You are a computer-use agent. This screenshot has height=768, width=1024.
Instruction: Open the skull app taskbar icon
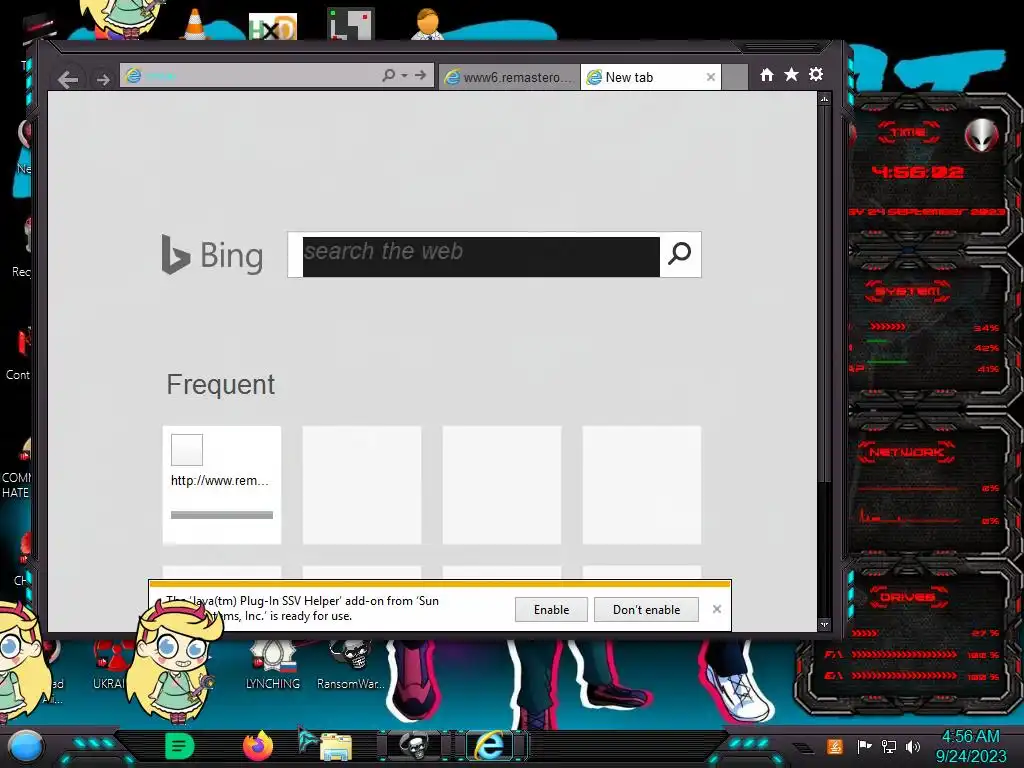click(x=414, y=746)
